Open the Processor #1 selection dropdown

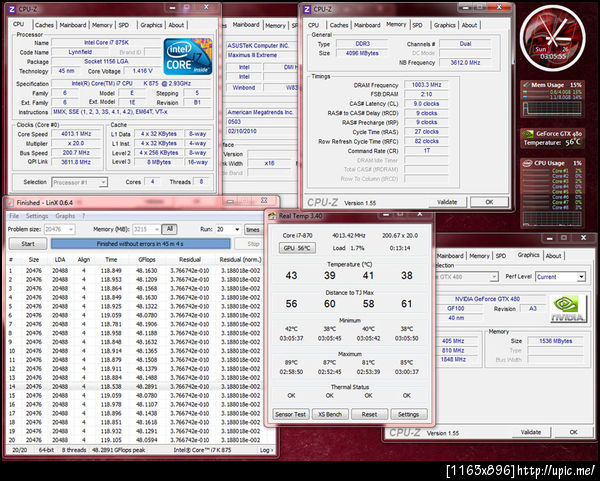(80, 182)
